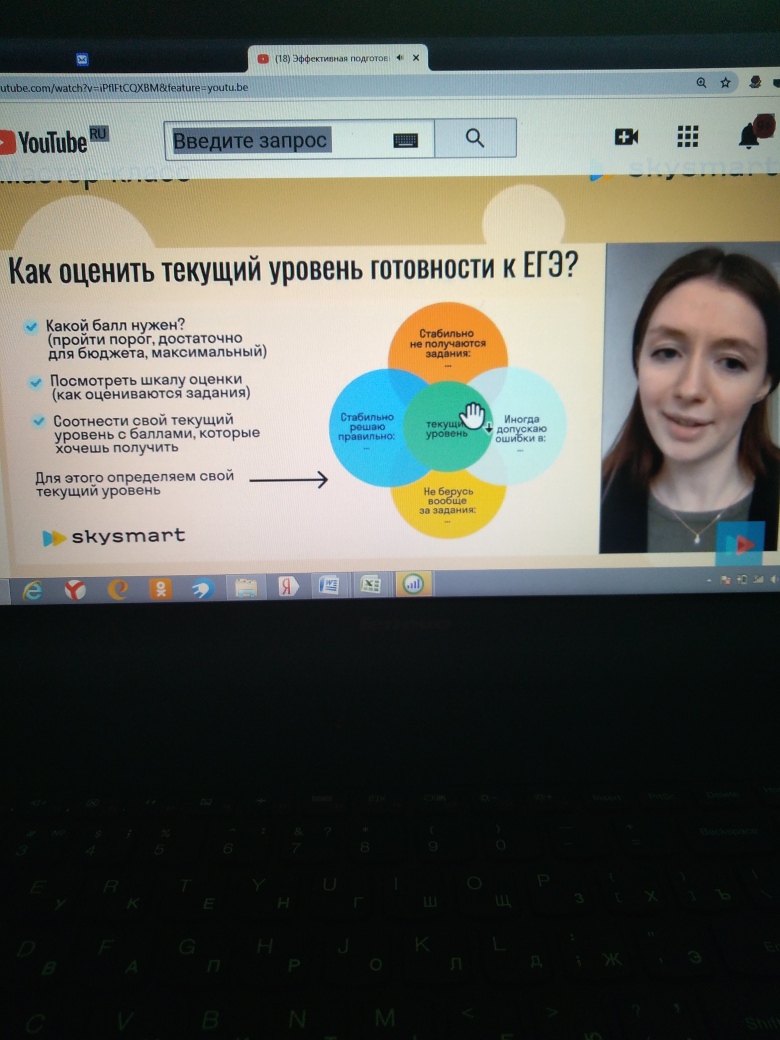The height and width of the screenshot is (1040, 780).
Task: Launch Odnoklassniki from the taskbar
Action: (160, 589)
